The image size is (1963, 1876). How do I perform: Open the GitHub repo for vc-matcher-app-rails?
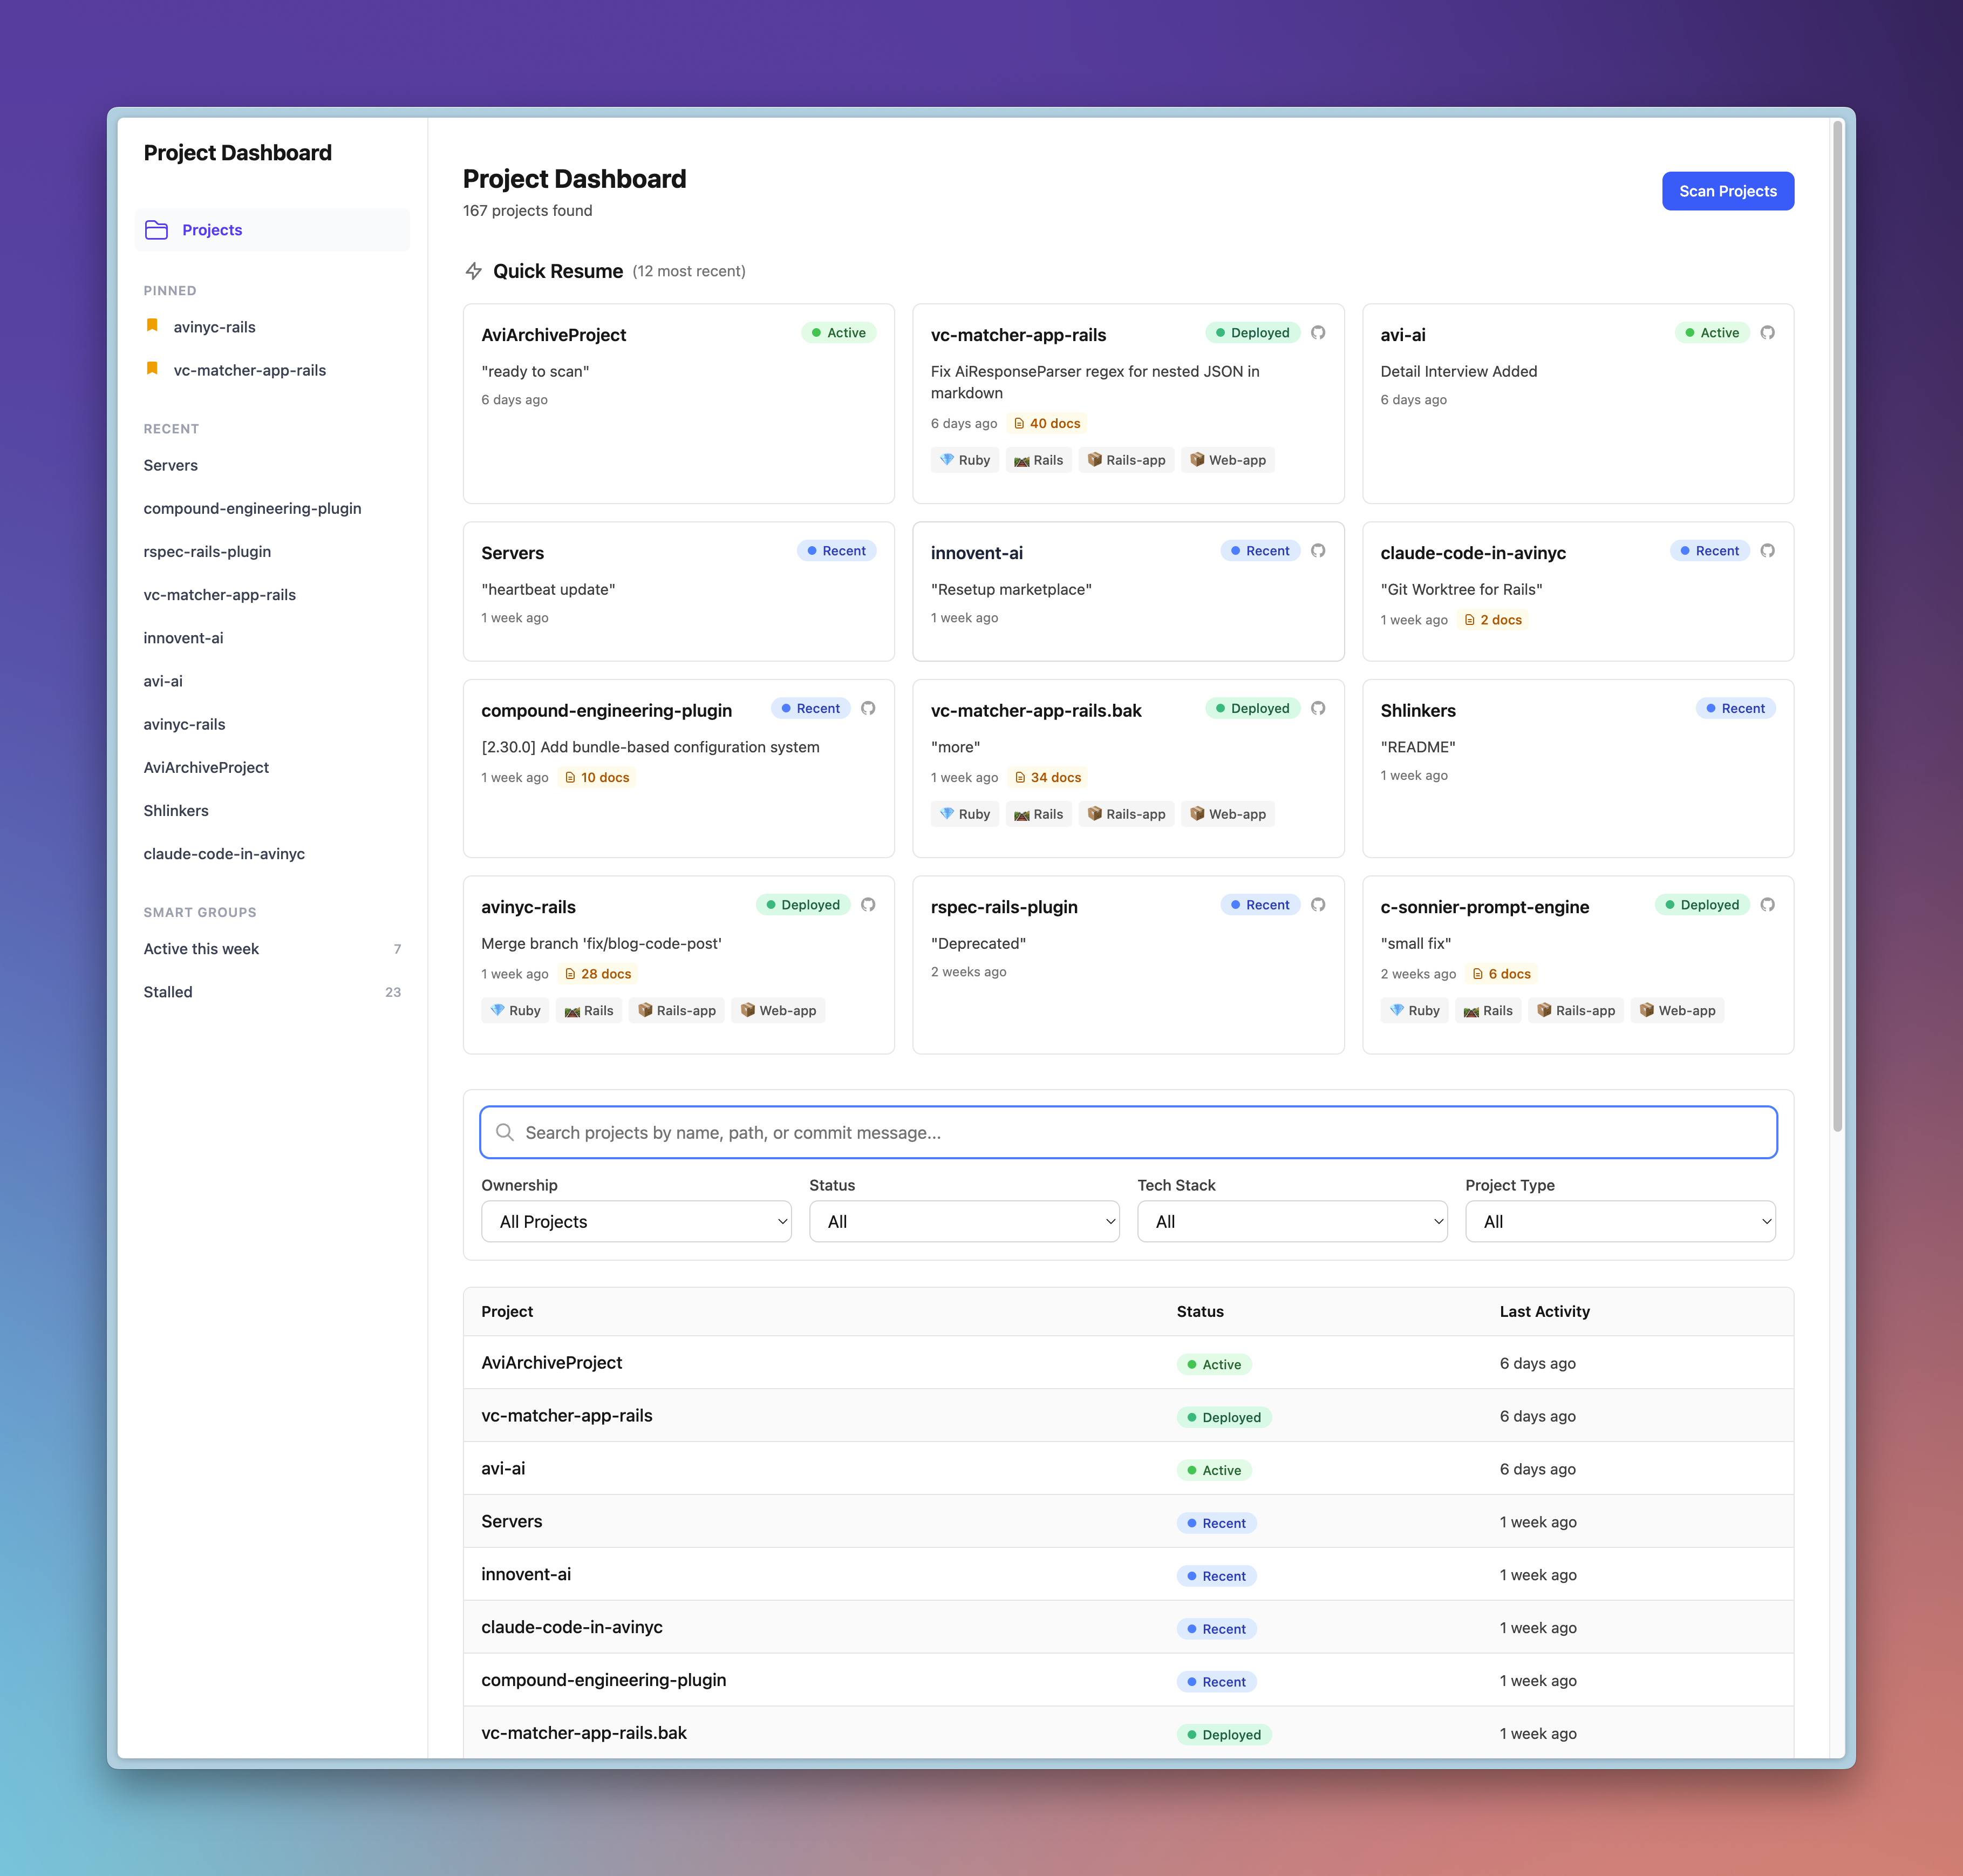(x=1318, y=332)
